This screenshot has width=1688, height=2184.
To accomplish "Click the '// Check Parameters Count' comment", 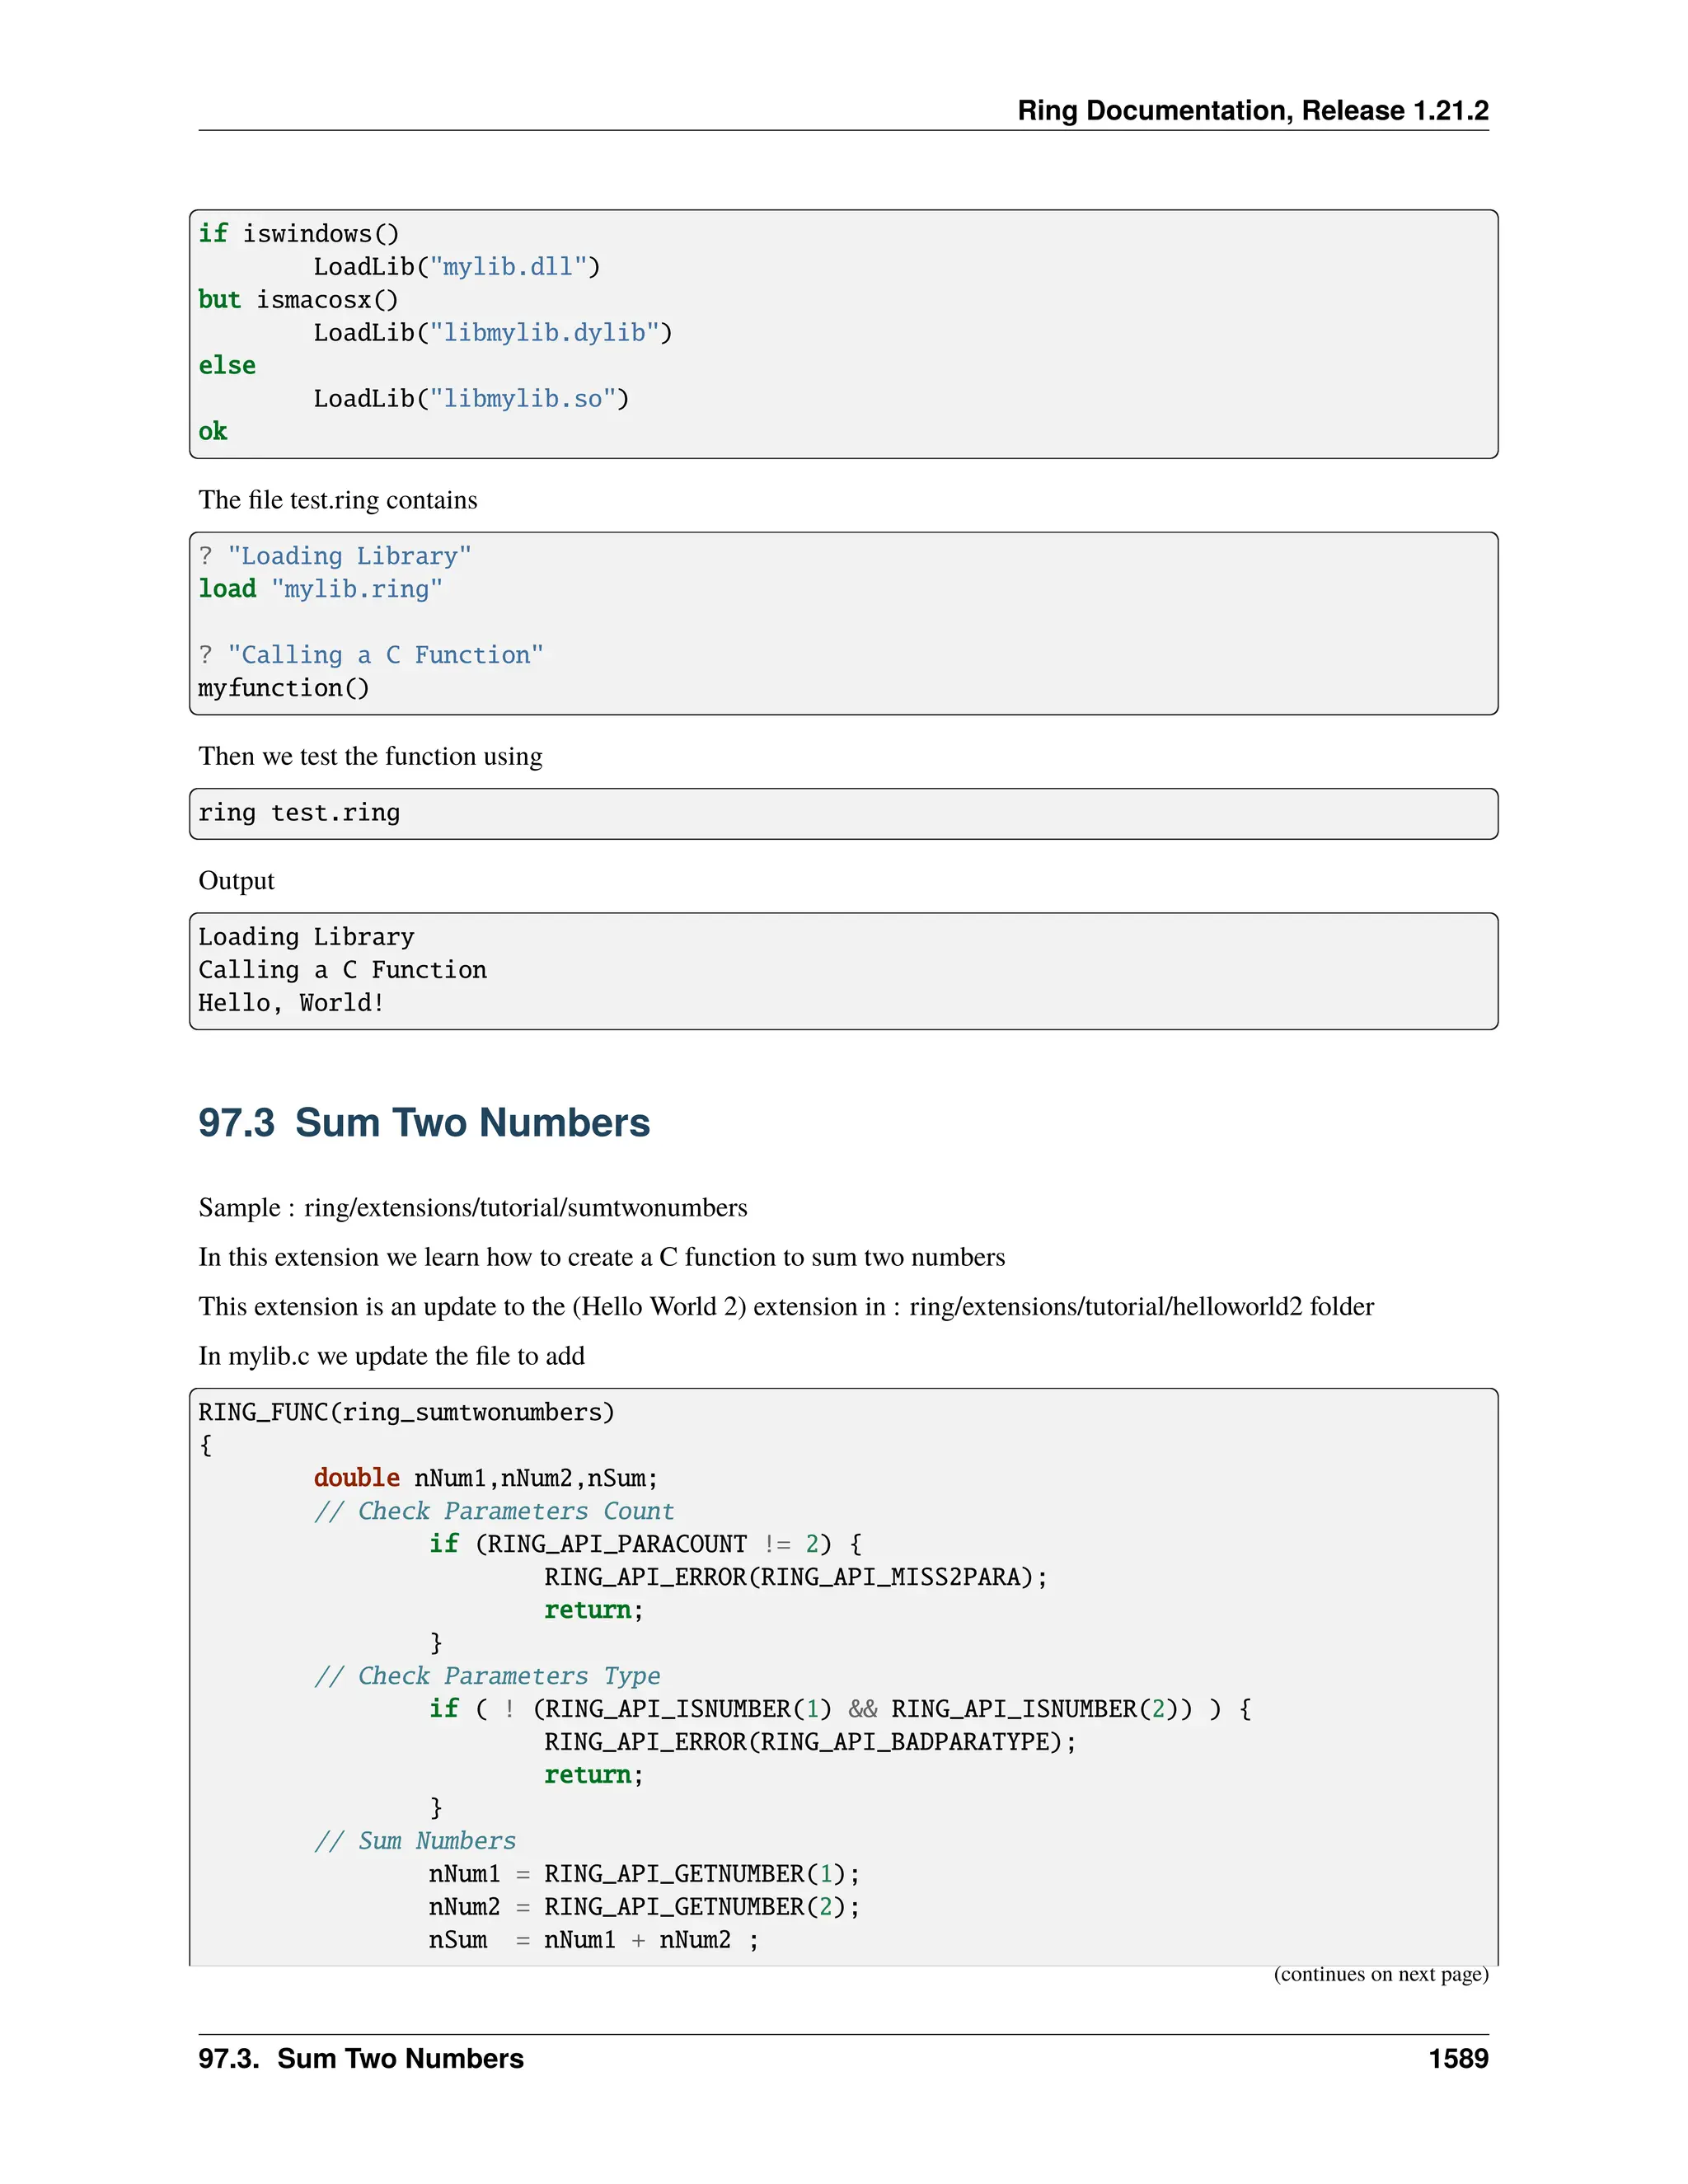I will point(494,1511).
